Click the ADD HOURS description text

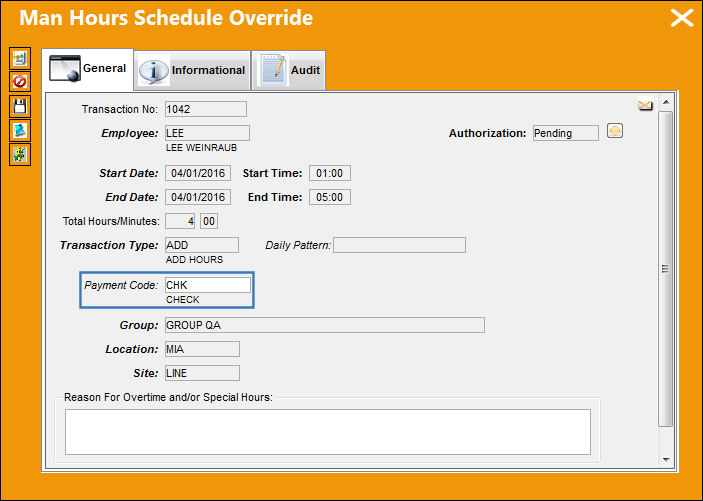(x=194, y=260)
